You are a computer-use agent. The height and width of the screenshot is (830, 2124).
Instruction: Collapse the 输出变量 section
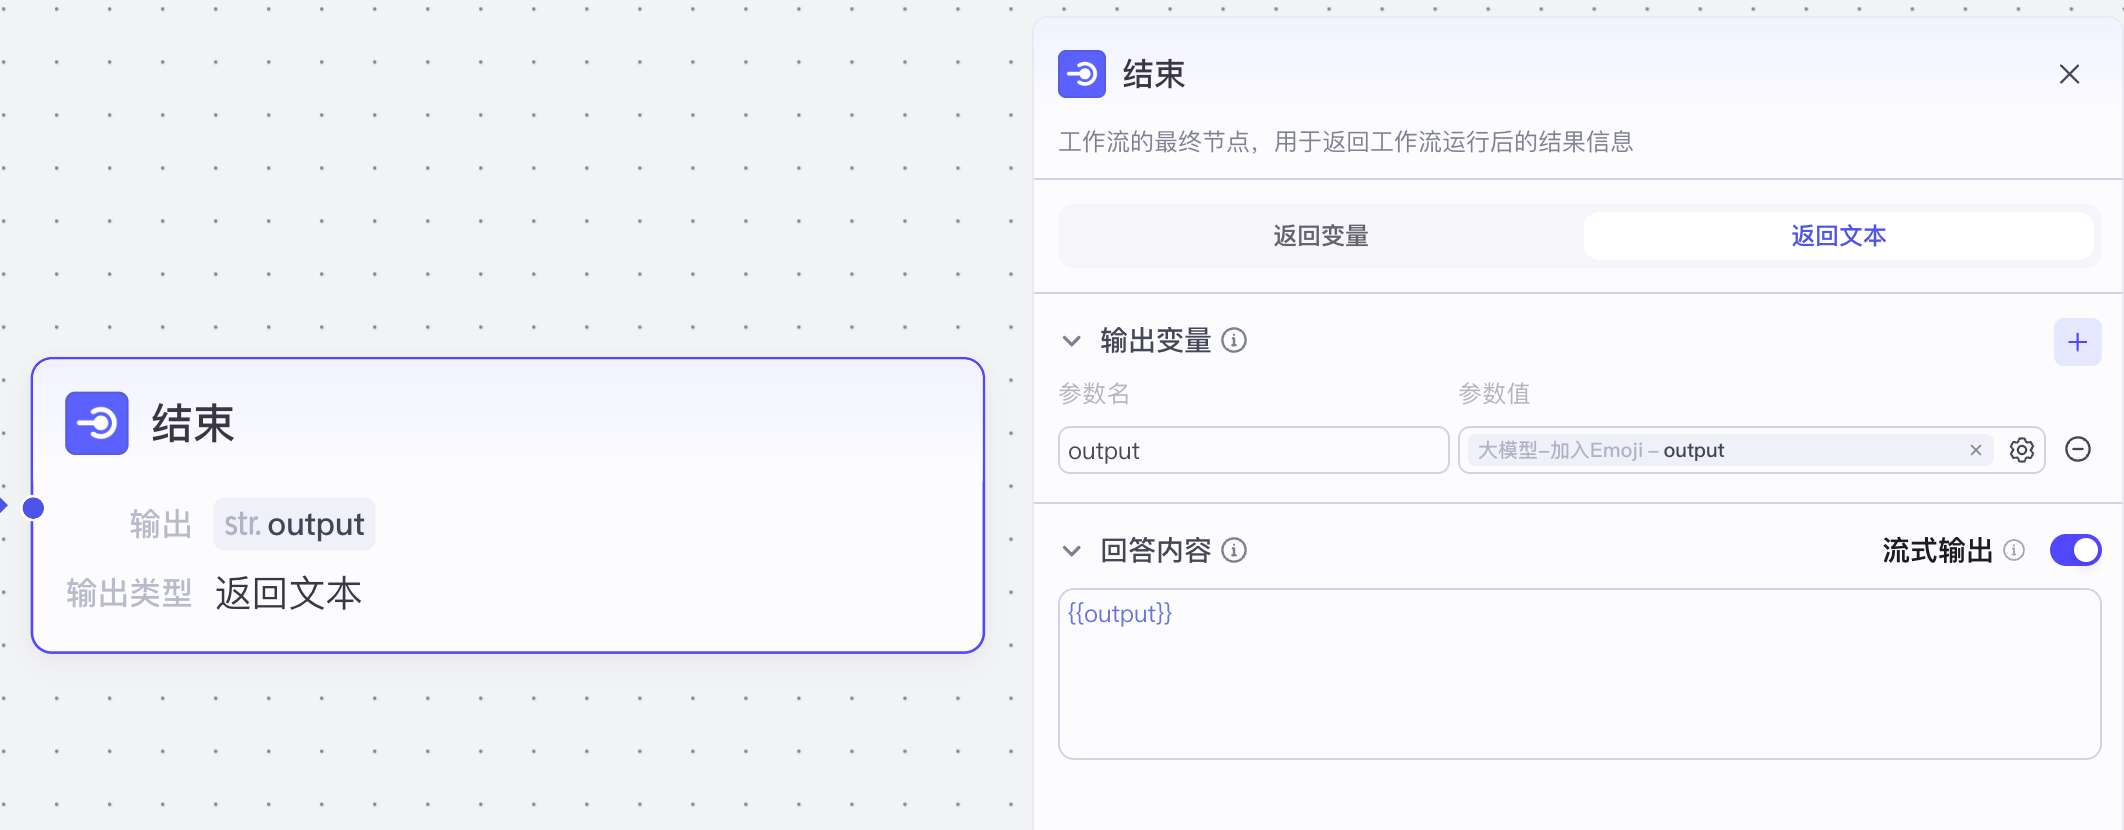(1071, 341)
